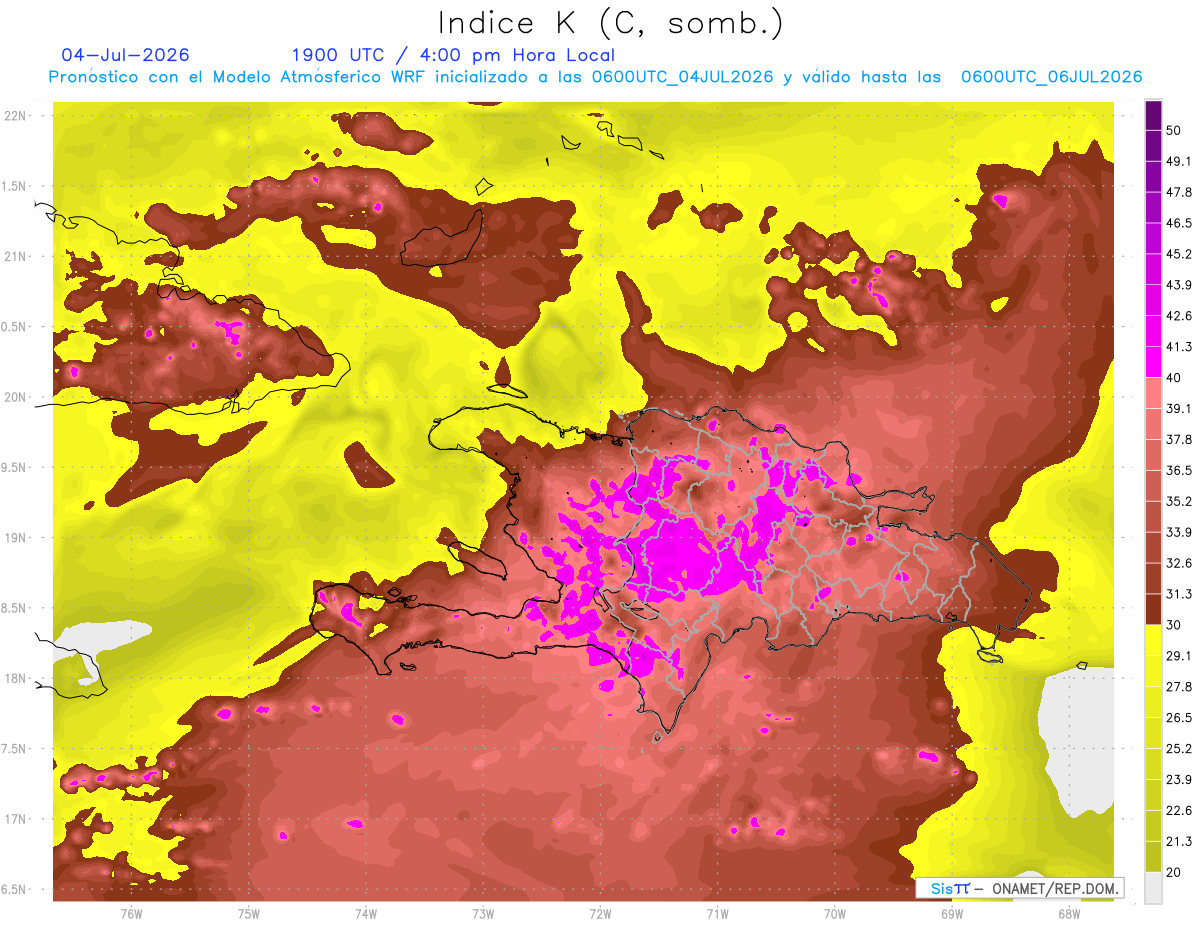Click the longitude axis label "72W"

click(x=600, y=913)
